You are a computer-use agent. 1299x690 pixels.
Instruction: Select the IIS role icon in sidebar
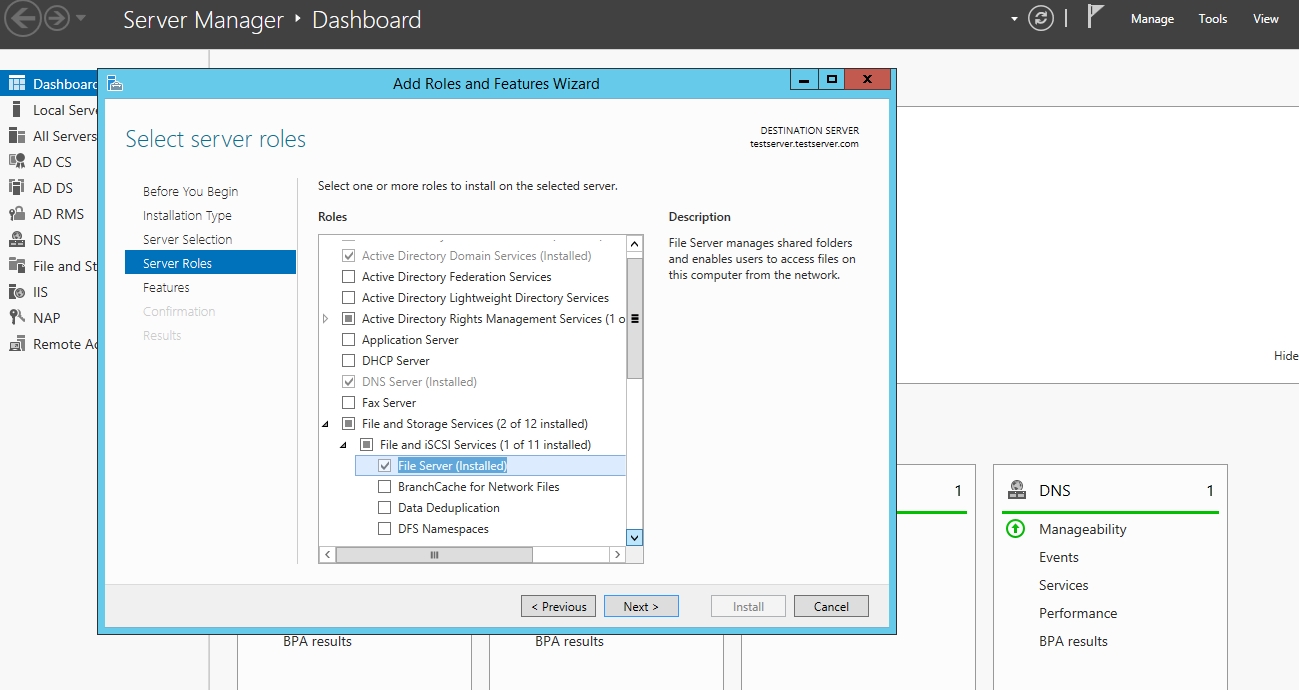(17, 292)
